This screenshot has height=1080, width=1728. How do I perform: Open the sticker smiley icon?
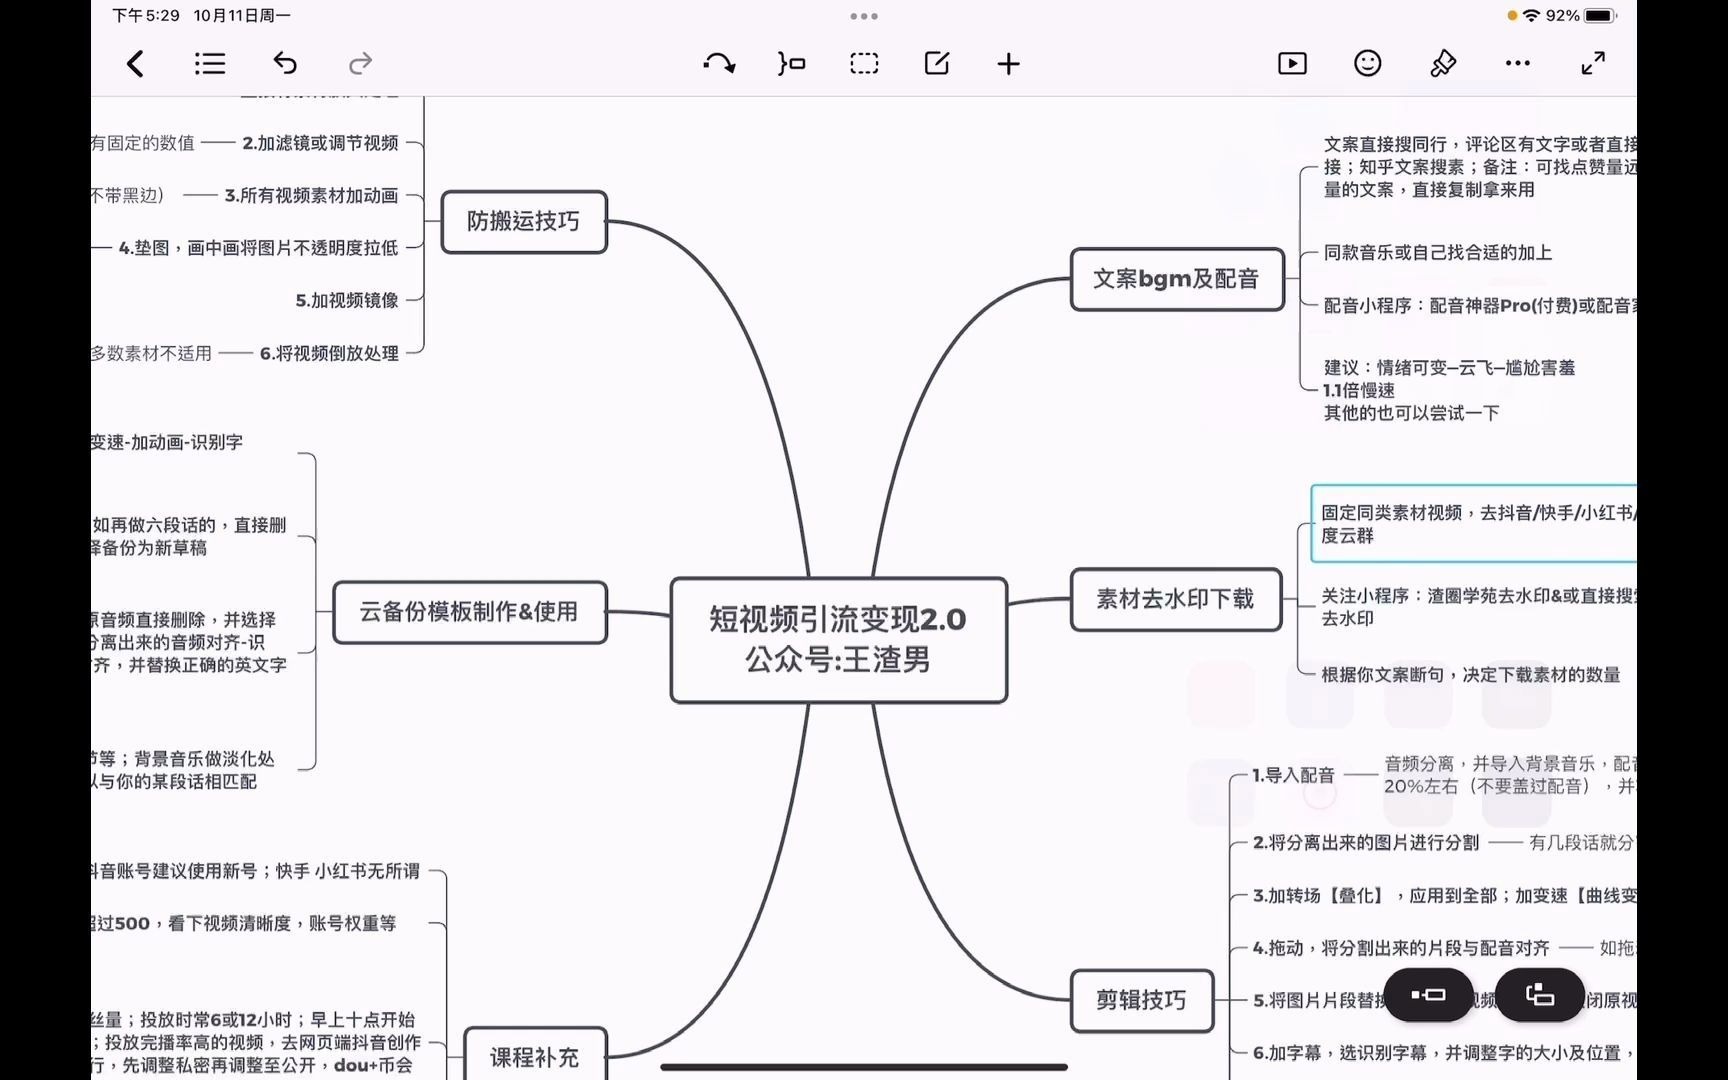pyautogui.click(x=1367, y=63)
